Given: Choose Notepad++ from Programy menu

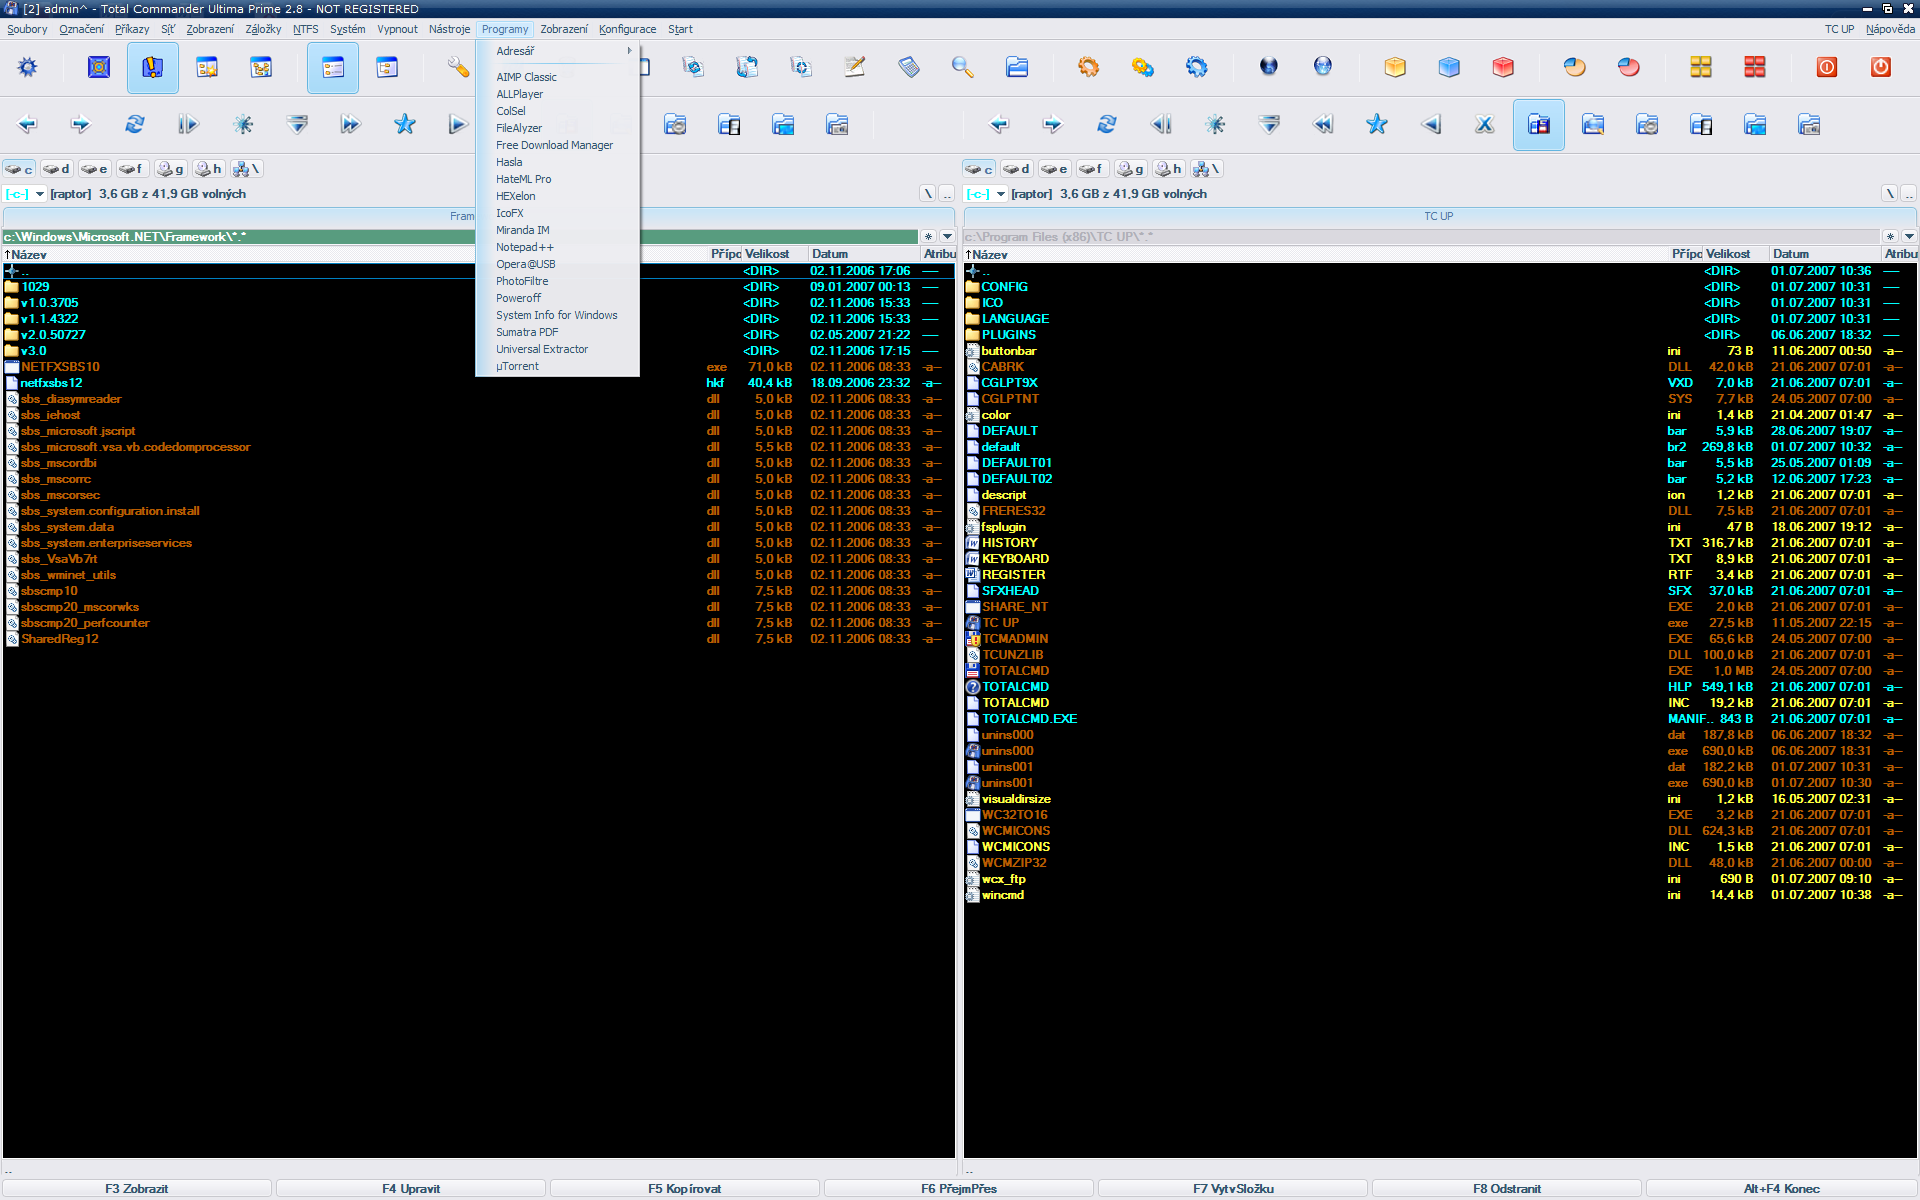Looking at the screenshot, I should click(x=558, y=247).
